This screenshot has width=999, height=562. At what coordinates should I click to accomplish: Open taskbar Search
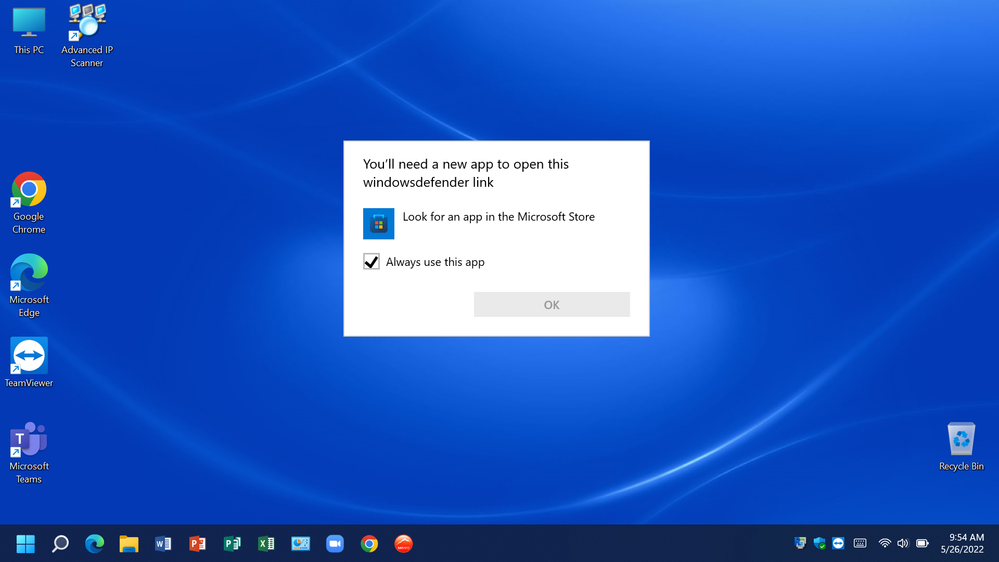(60, 544)
